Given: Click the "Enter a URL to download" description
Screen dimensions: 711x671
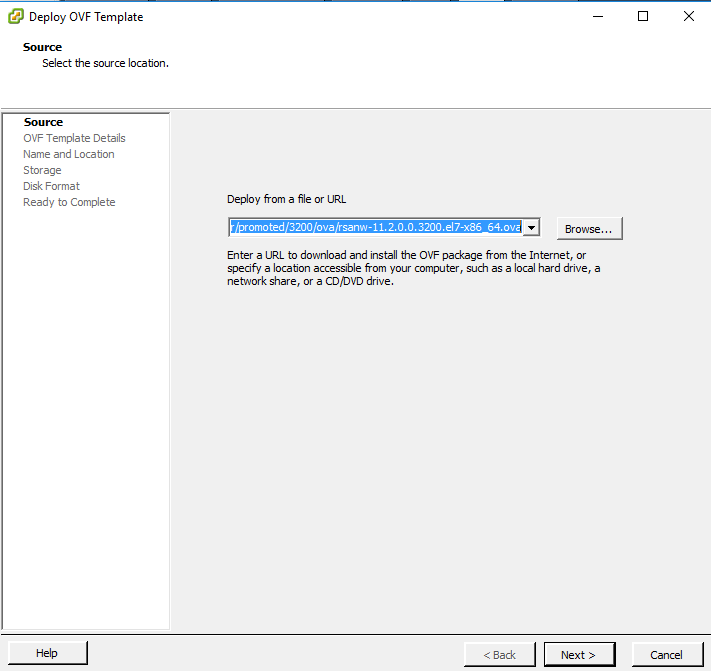Looking at the screenshot, I should [414, 268].
